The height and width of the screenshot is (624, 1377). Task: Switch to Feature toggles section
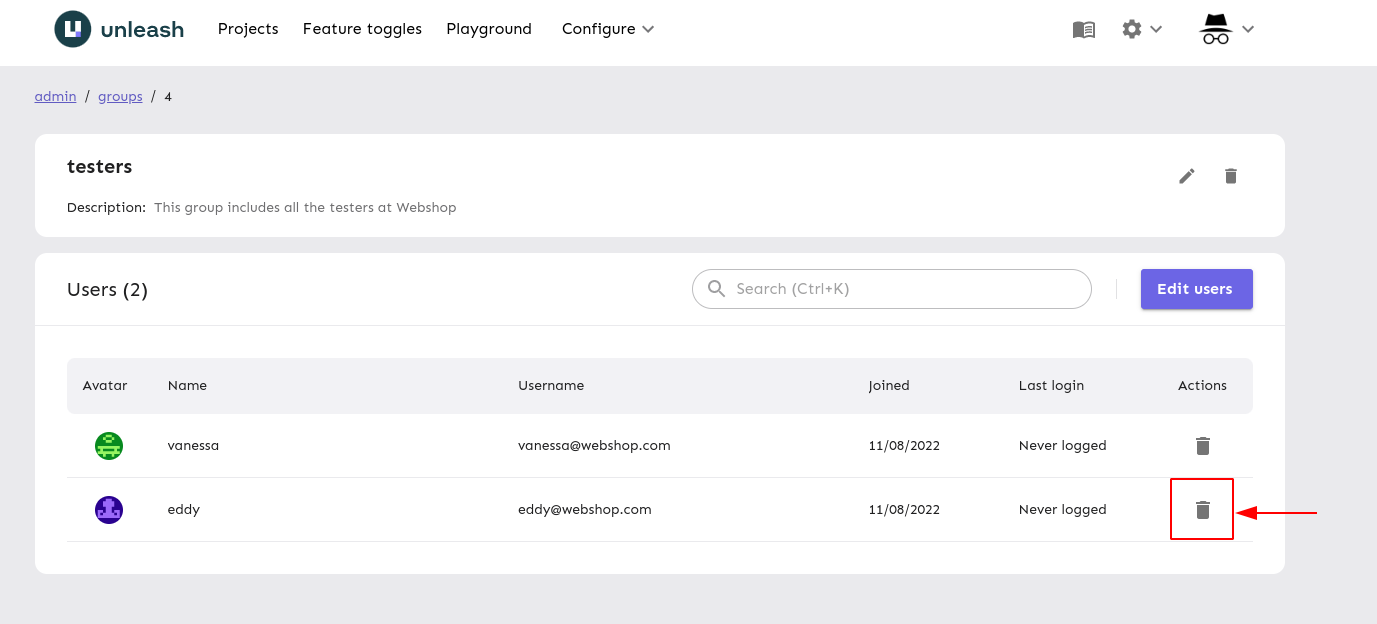pyautogui.click(x=362, y=29)
